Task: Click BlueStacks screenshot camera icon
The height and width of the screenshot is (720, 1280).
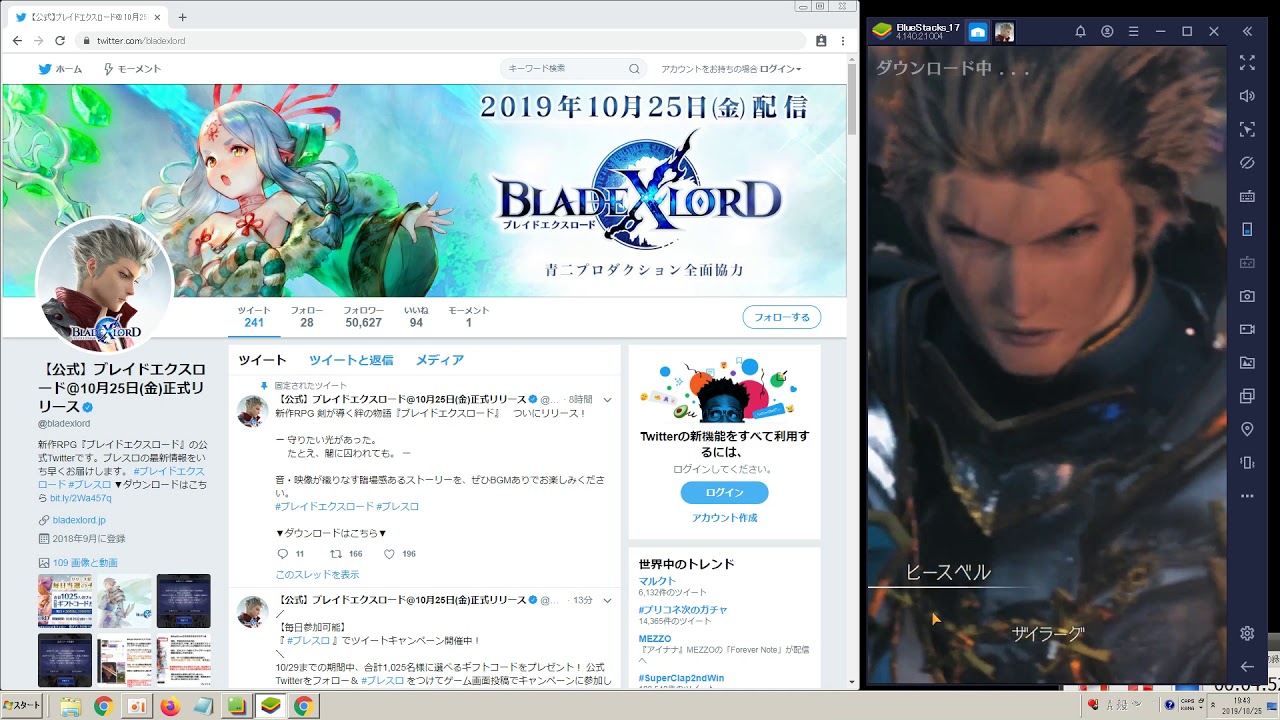Action: point(1247,296)
